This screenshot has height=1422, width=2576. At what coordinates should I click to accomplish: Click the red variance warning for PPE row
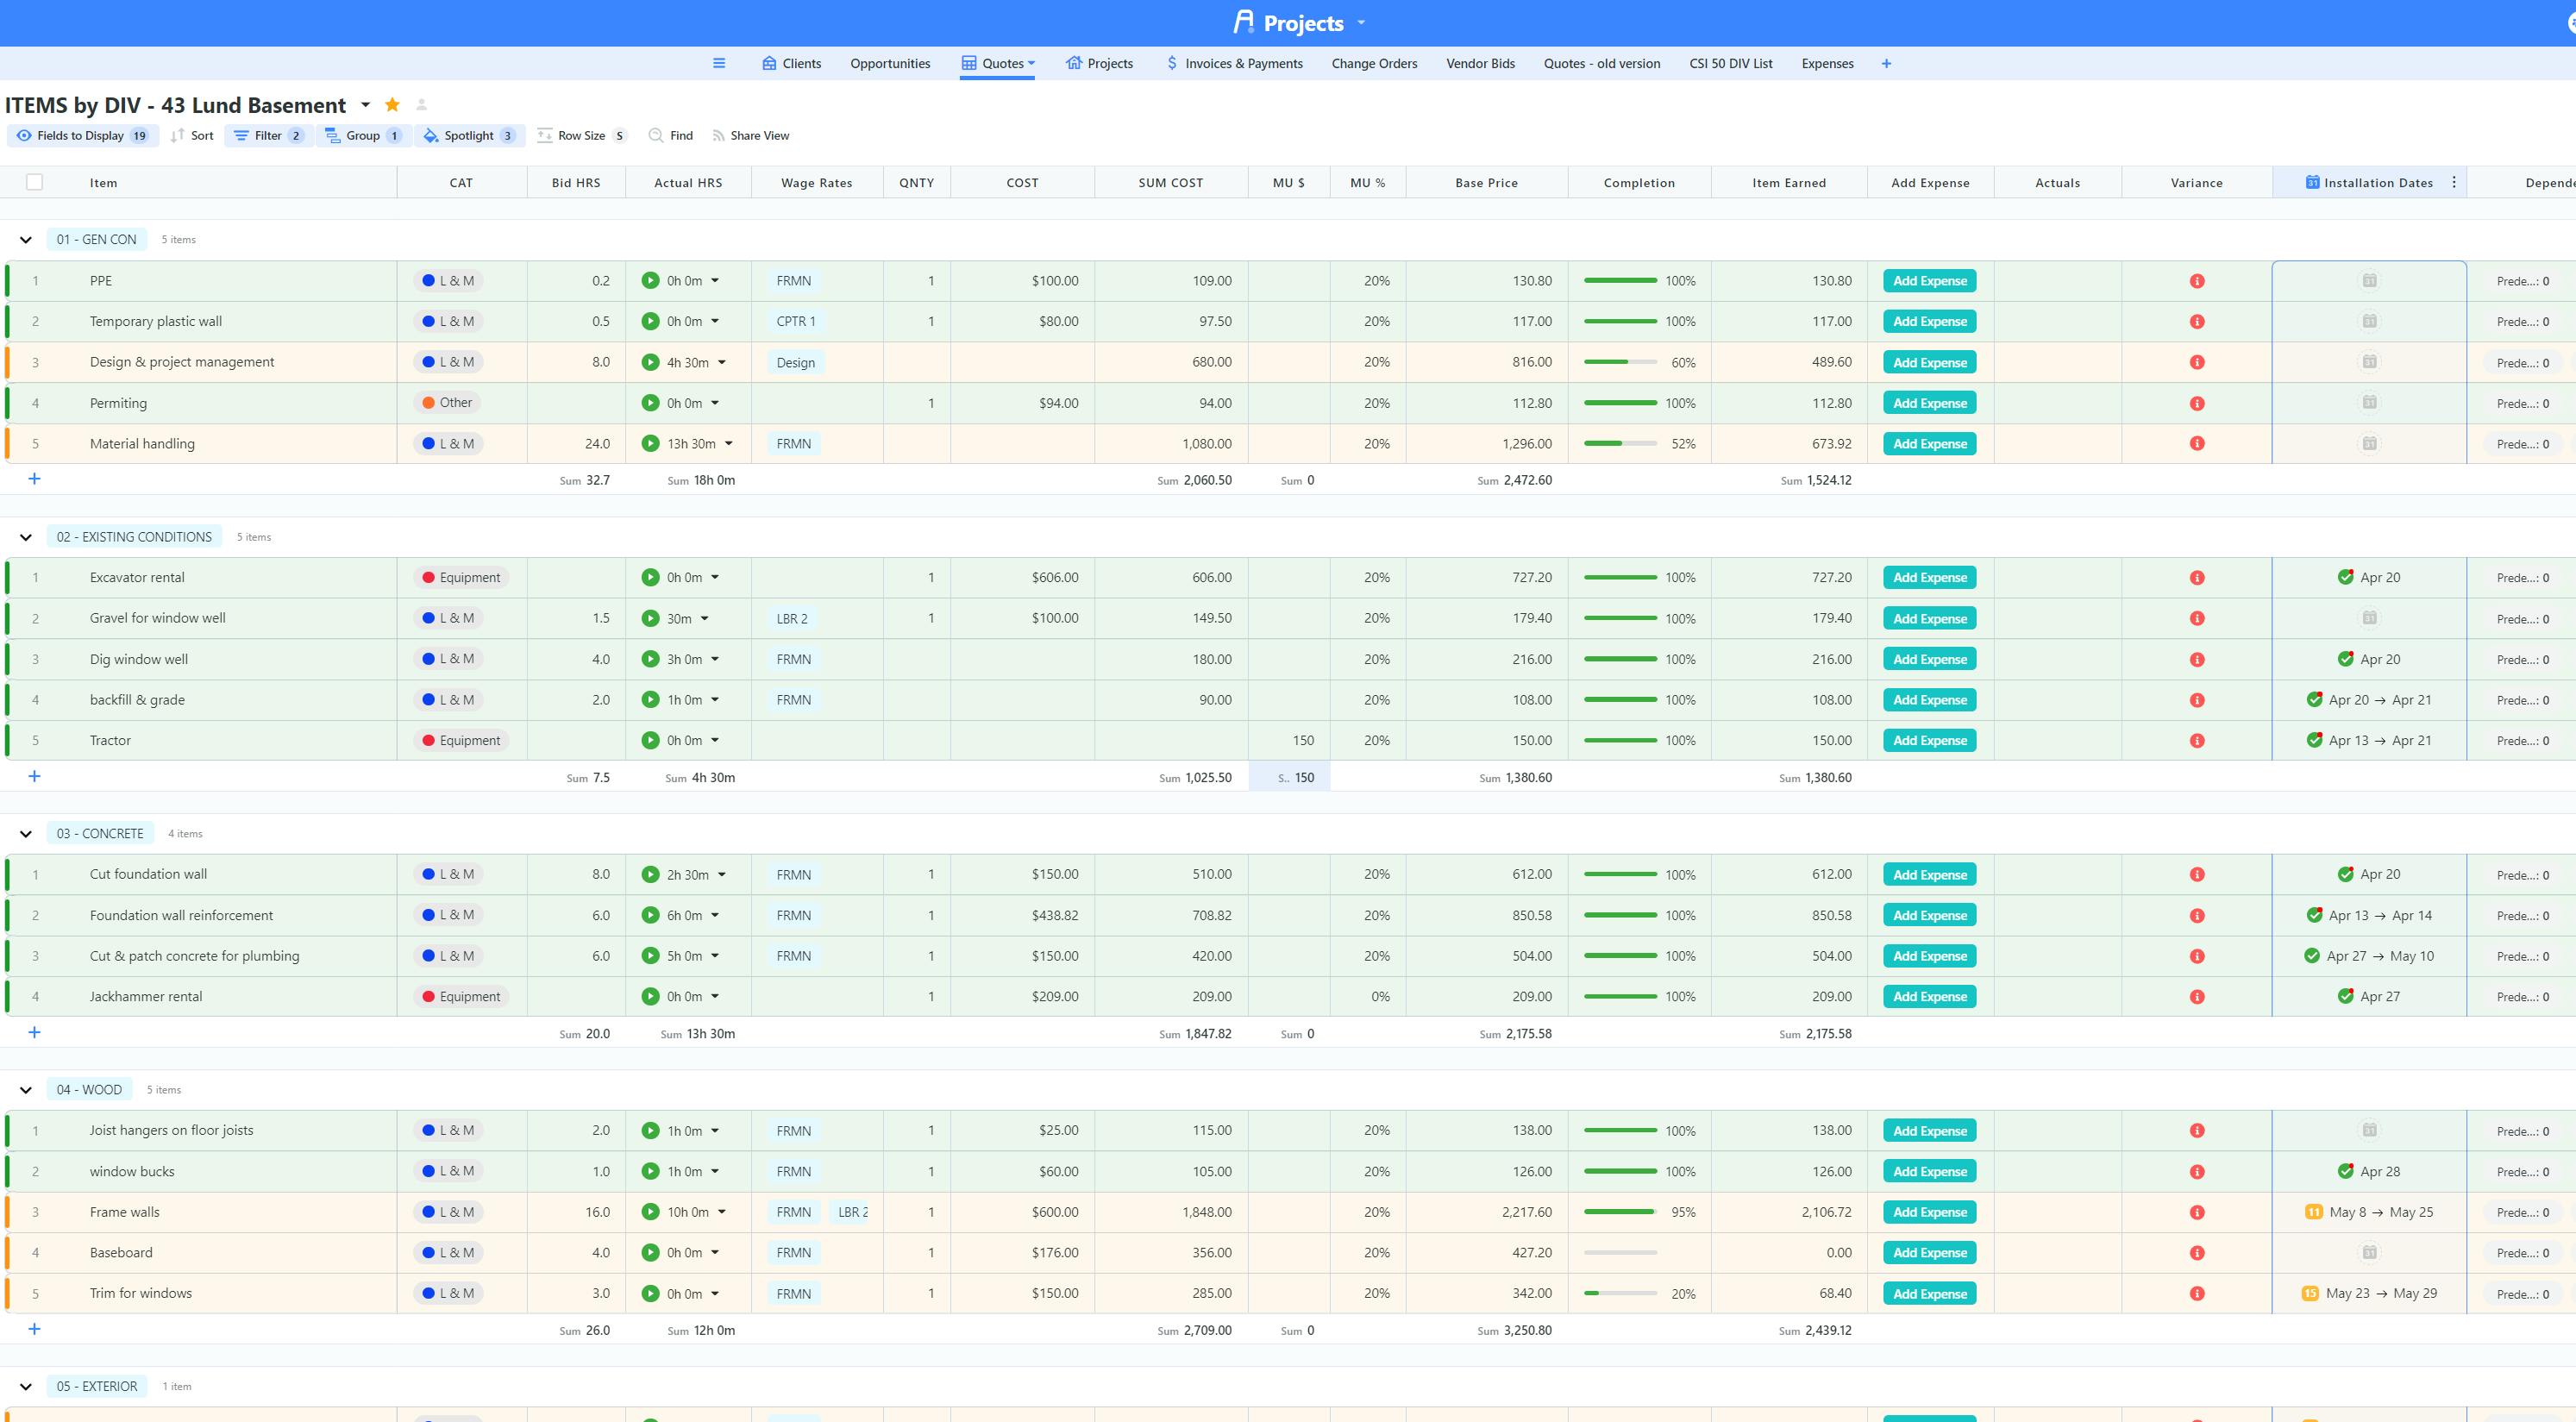click(2197, 281)
